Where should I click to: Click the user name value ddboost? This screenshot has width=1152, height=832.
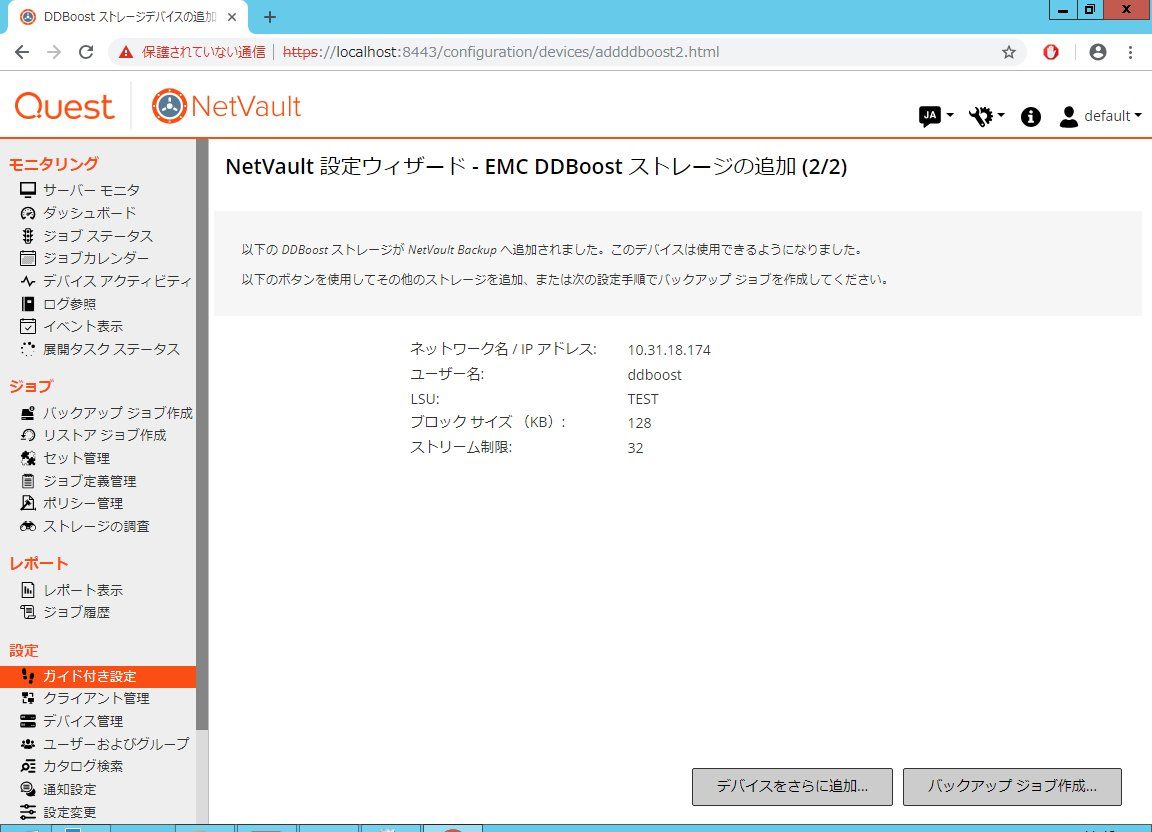click(x=655, y=375)
